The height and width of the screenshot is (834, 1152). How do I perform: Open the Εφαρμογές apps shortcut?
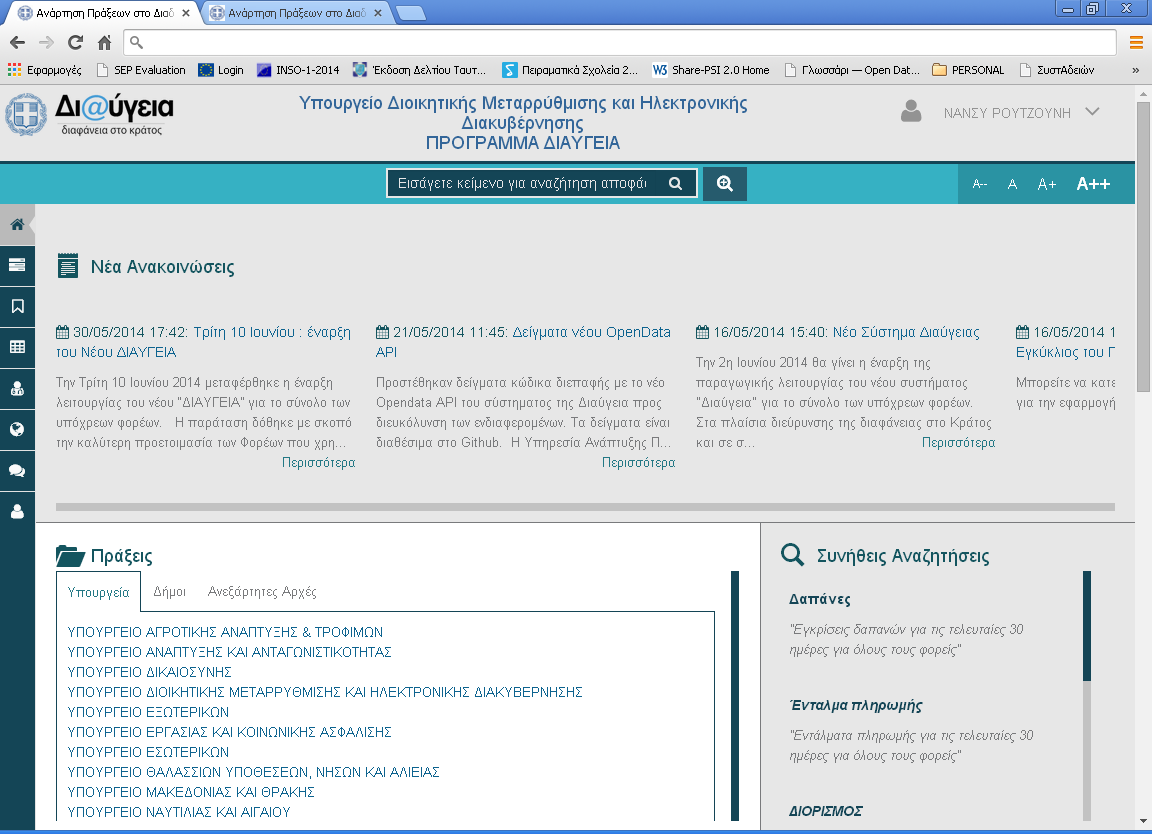coord(45,70)
